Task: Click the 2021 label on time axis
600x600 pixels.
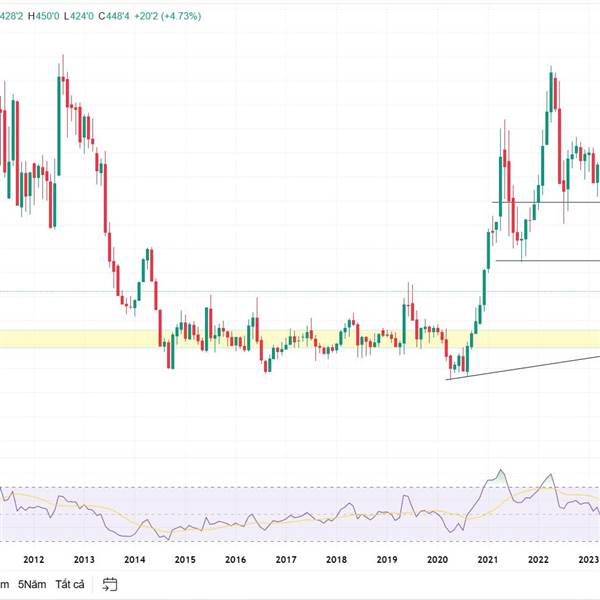Action: pos(488,559)
